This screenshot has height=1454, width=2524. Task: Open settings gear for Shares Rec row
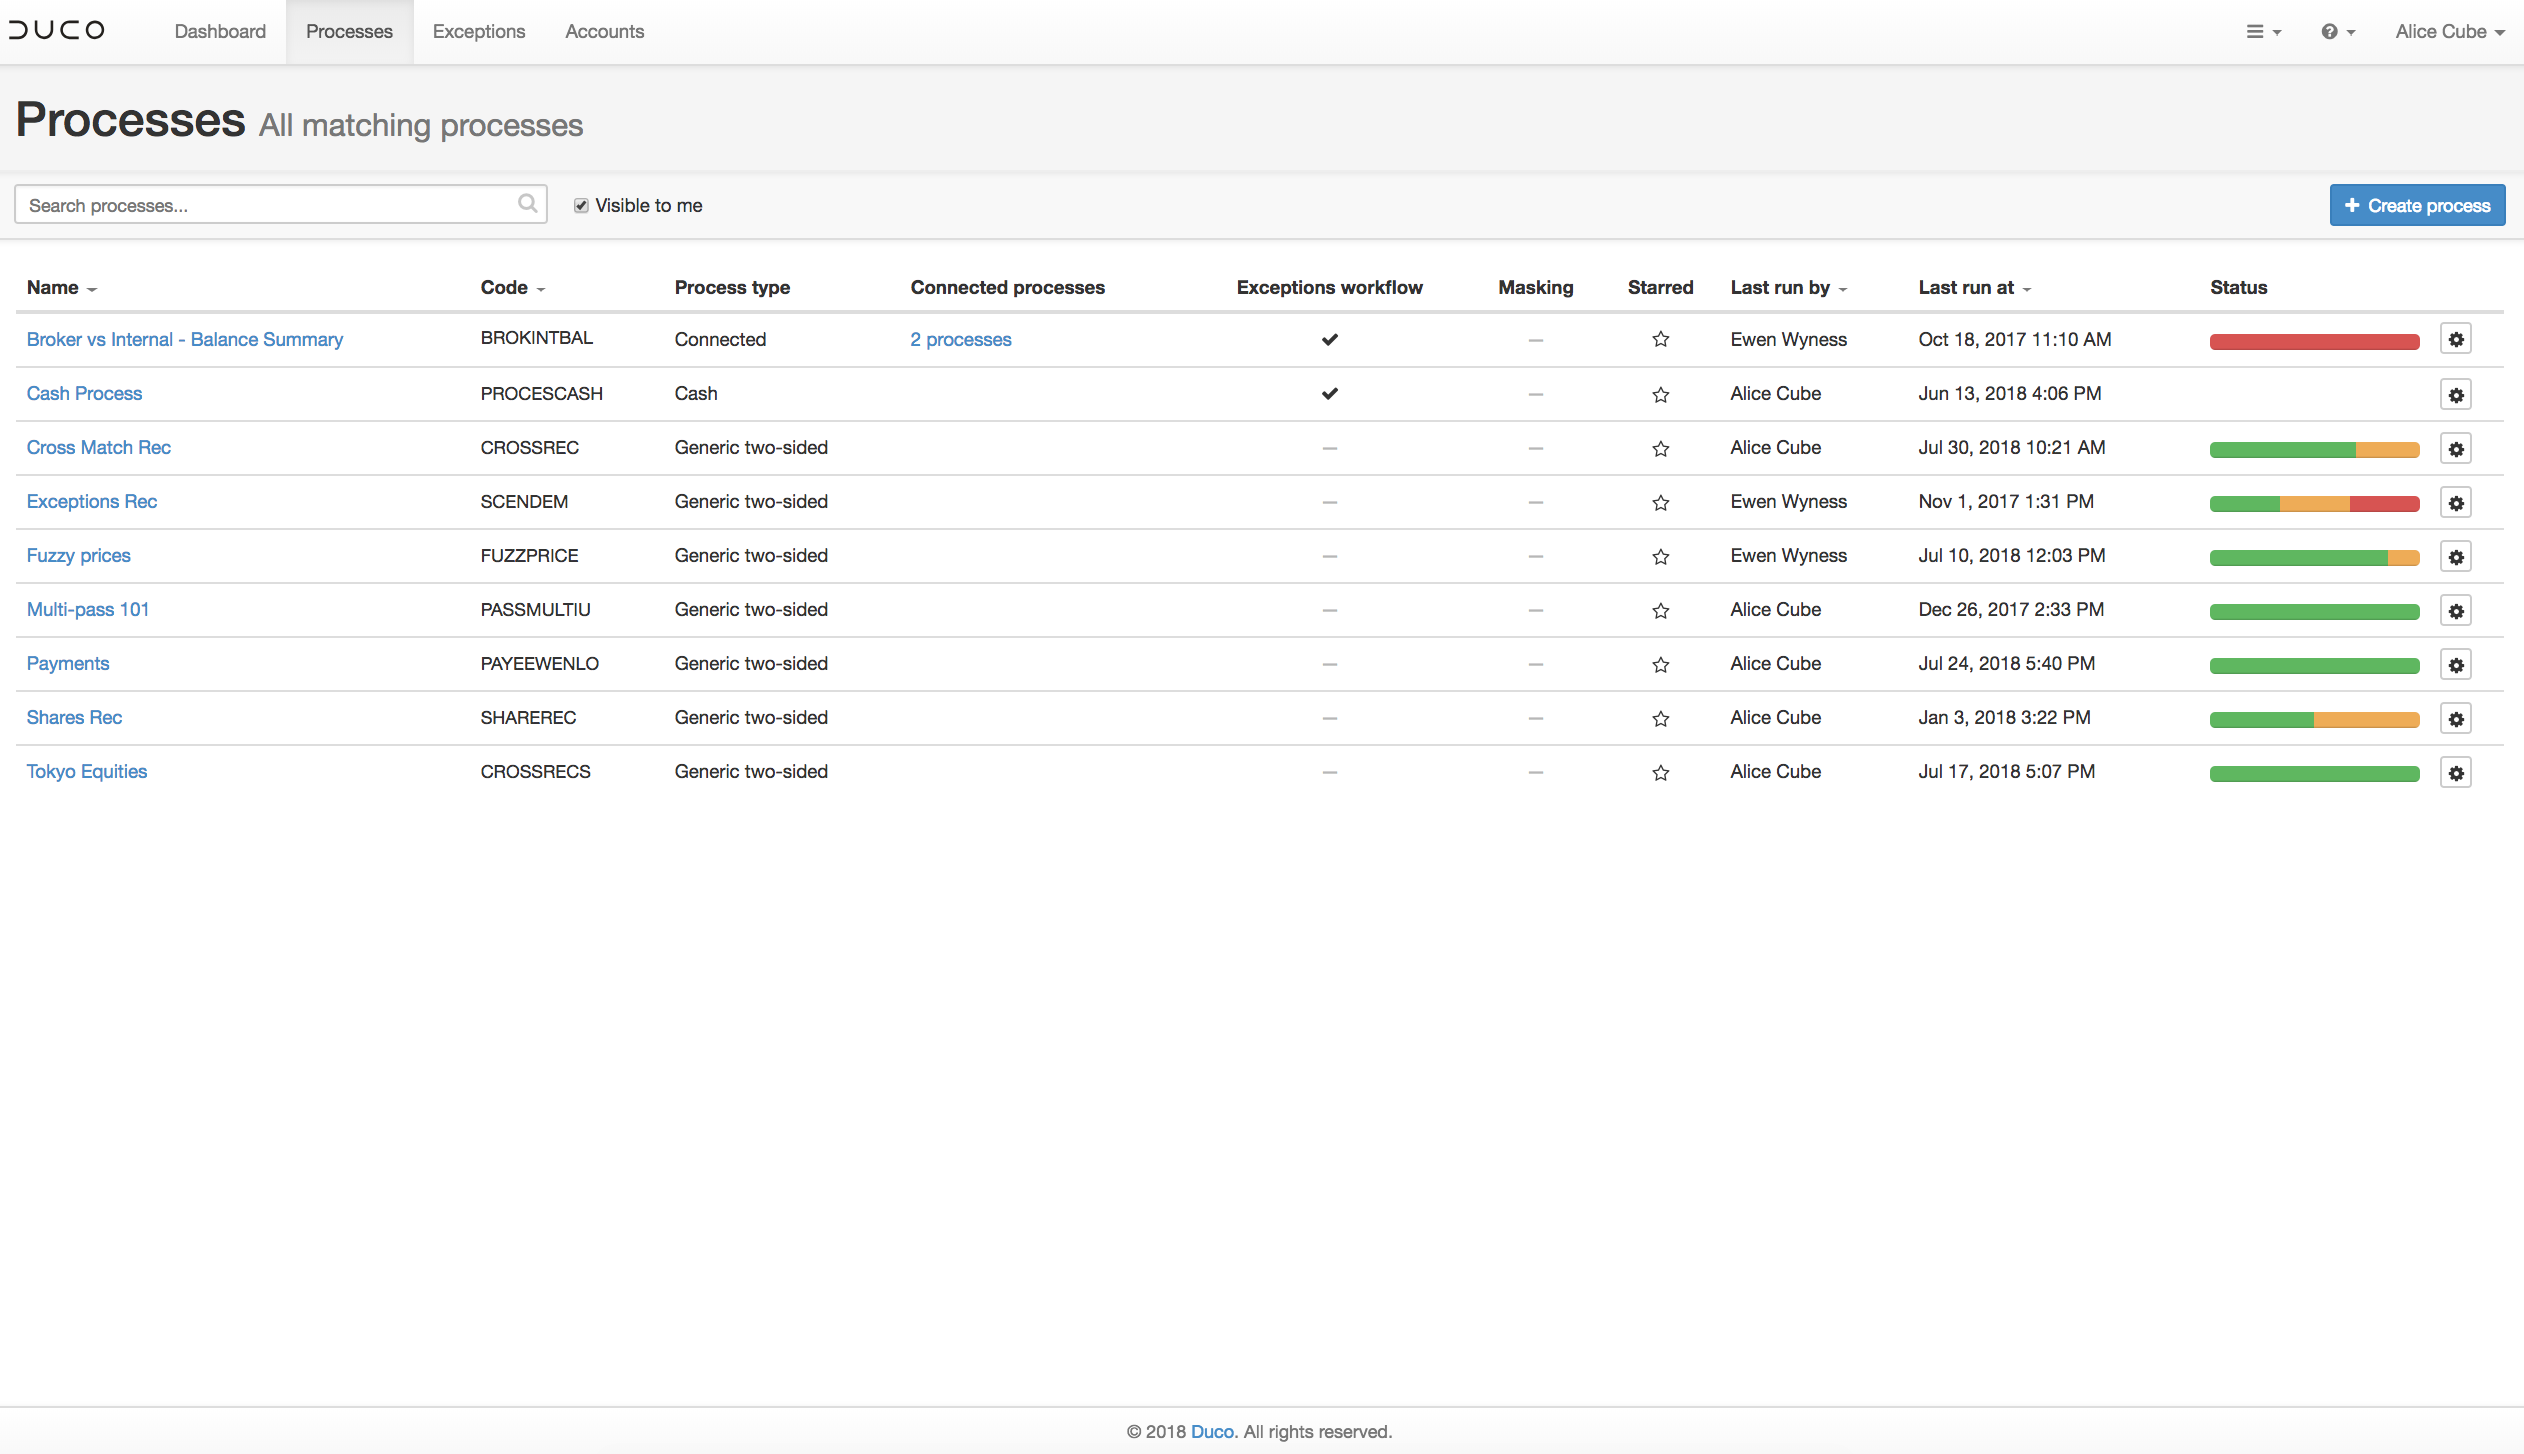pyautogui.click(x=2456, y=718)
